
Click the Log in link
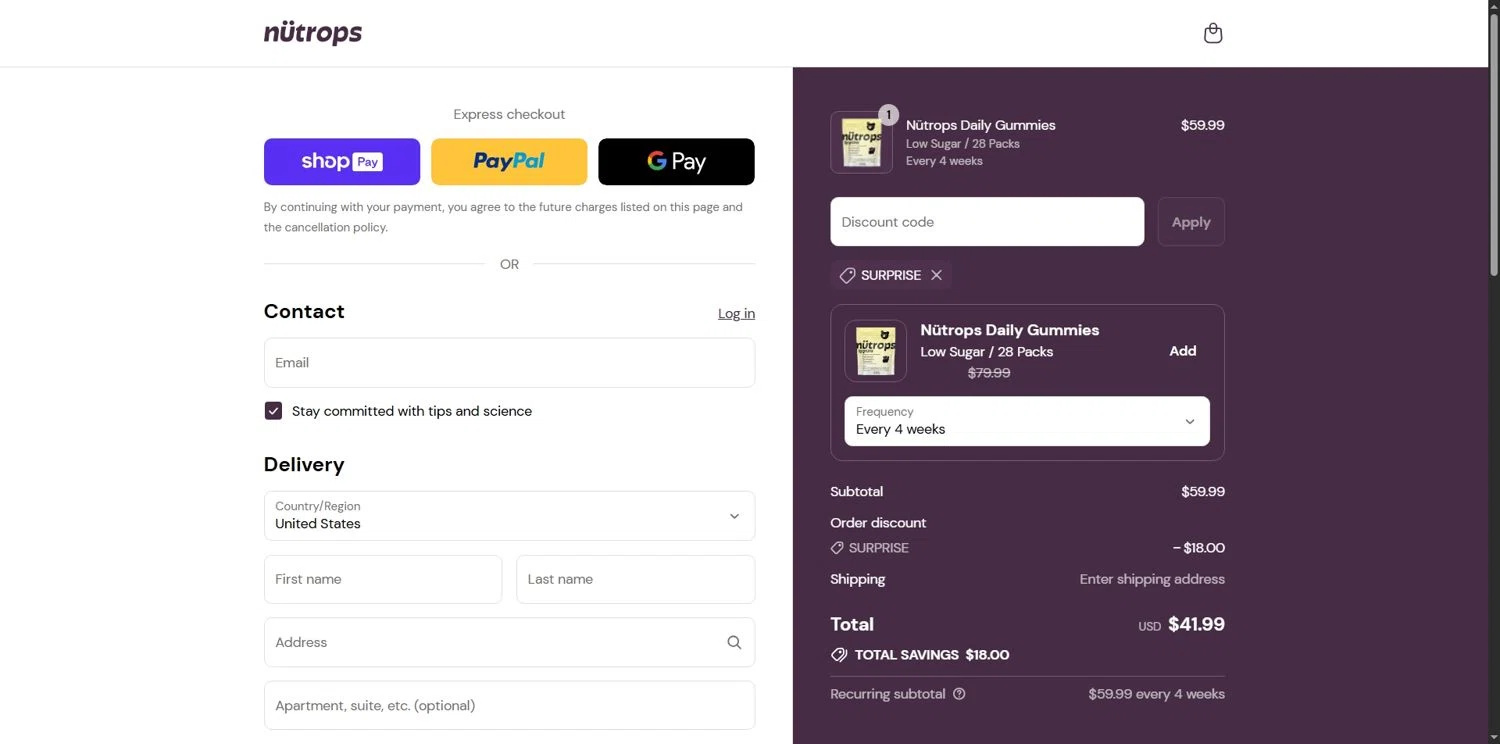tap(736, 313)
